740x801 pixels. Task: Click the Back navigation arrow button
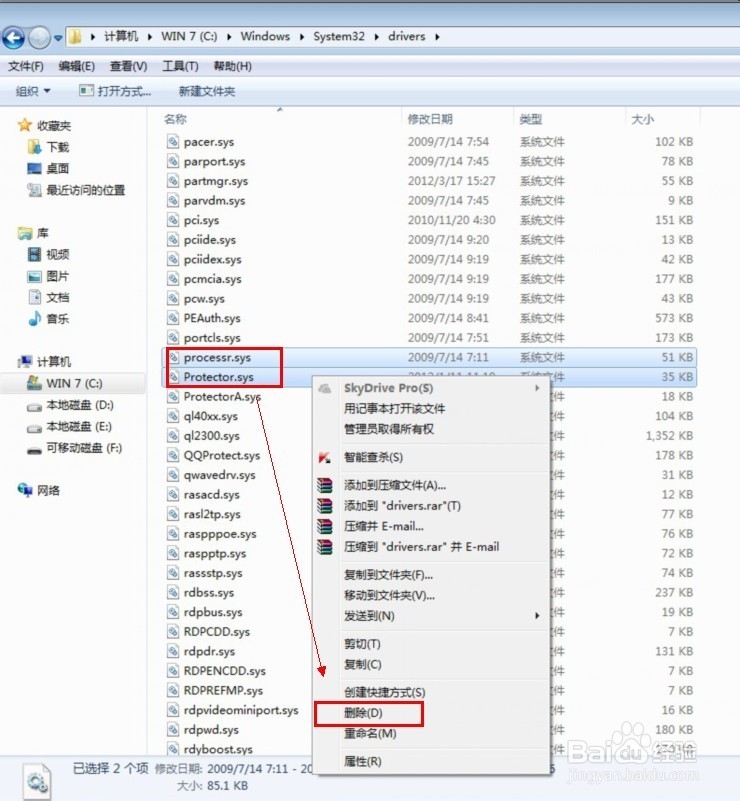pyautogui.click(x=13, y=37)
